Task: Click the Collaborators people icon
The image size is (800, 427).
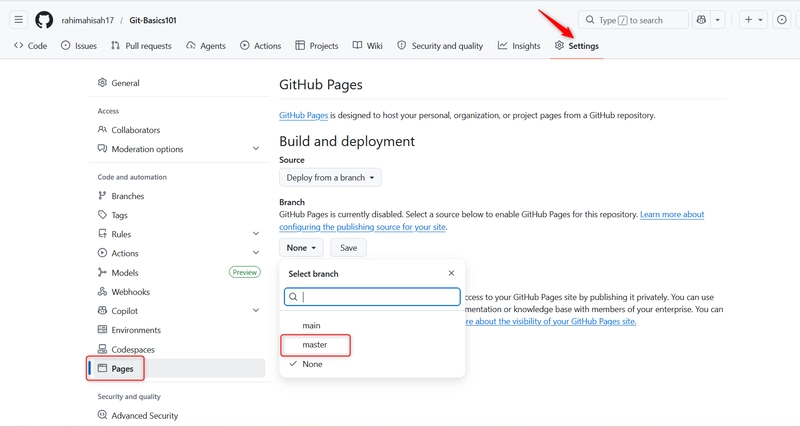Action: click(x=102, y=130)
